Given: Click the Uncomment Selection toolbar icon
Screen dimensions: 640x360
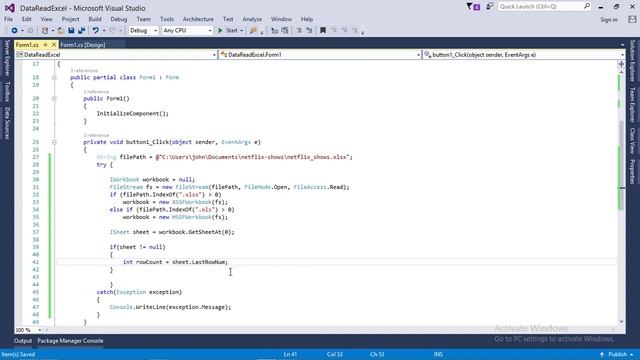Looking at the screenshot, I should pos(285,31).
